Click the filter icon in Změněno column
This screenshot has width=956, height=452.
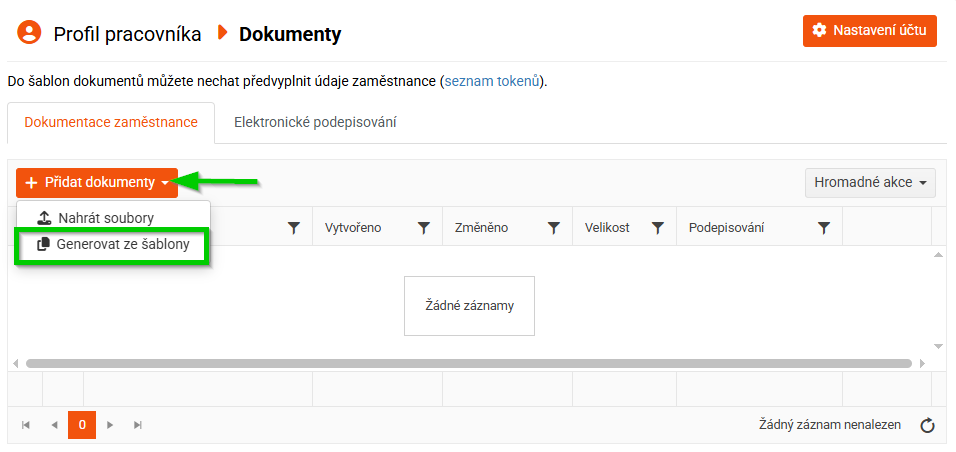click(x=554, y=228)
